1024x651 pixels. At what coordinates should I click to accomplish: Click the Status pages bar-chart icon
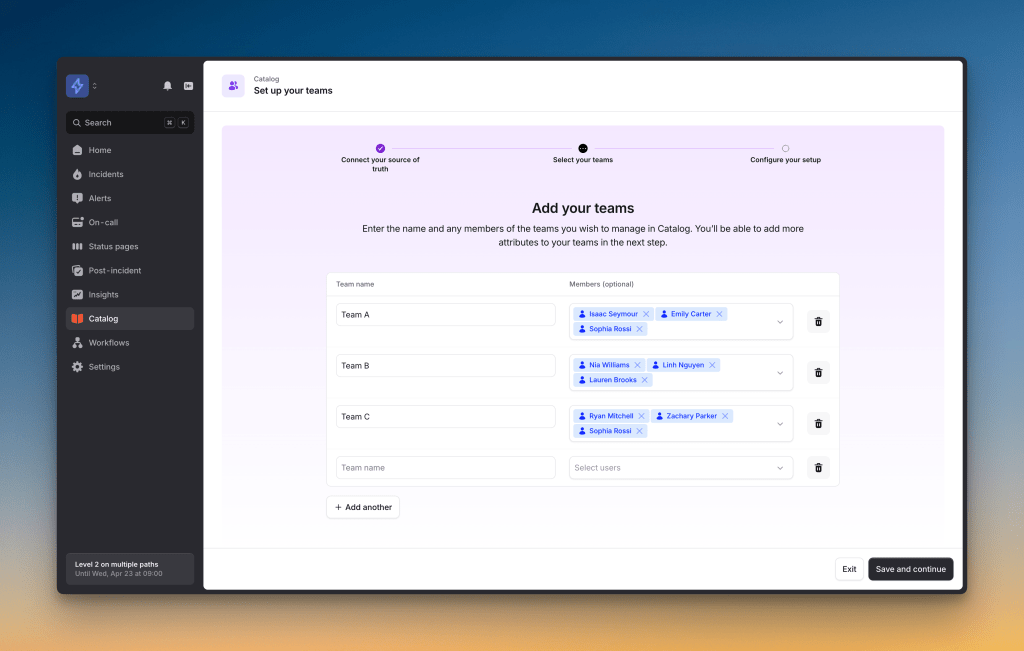(x=76, y=246)
